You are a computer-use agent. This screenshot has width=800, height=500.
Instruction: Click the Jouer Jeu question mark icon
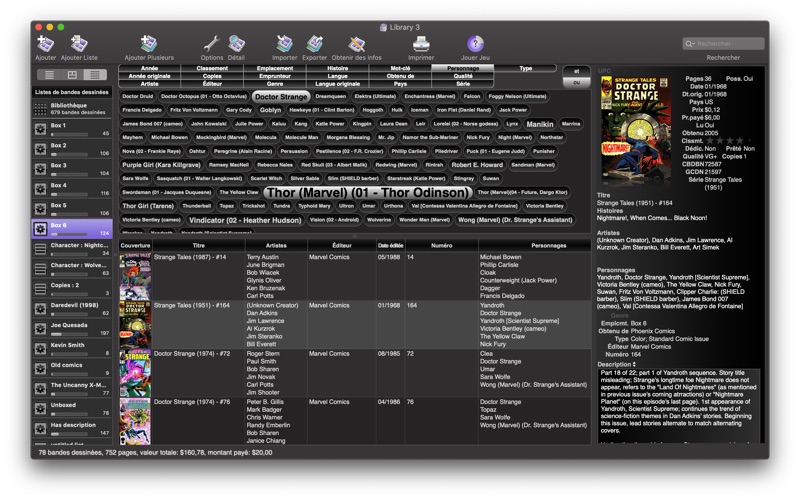[x=475, y=44]
